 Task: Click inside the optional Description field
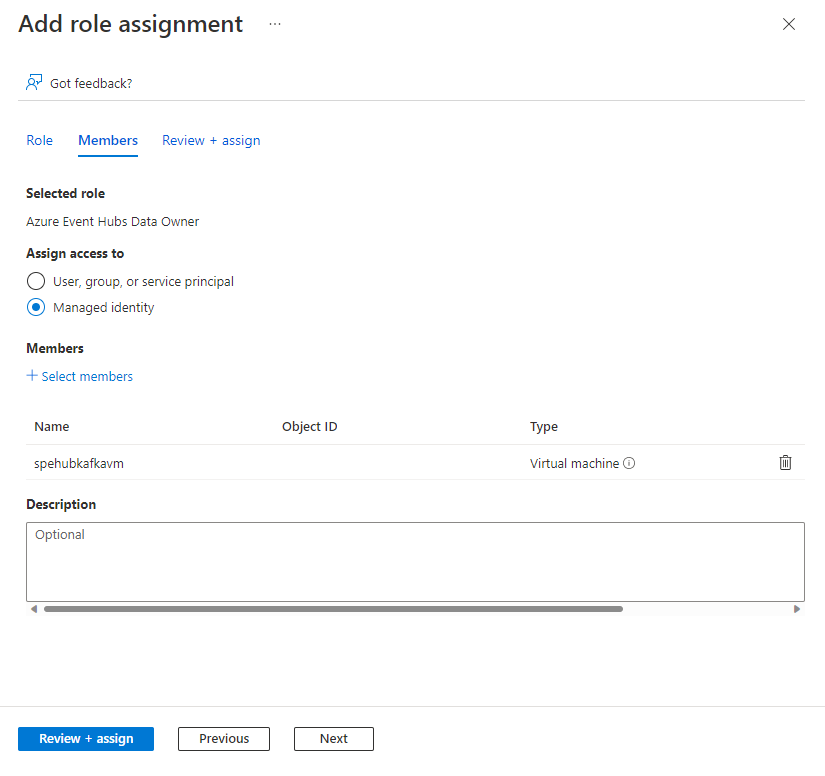tap(415, 560)
